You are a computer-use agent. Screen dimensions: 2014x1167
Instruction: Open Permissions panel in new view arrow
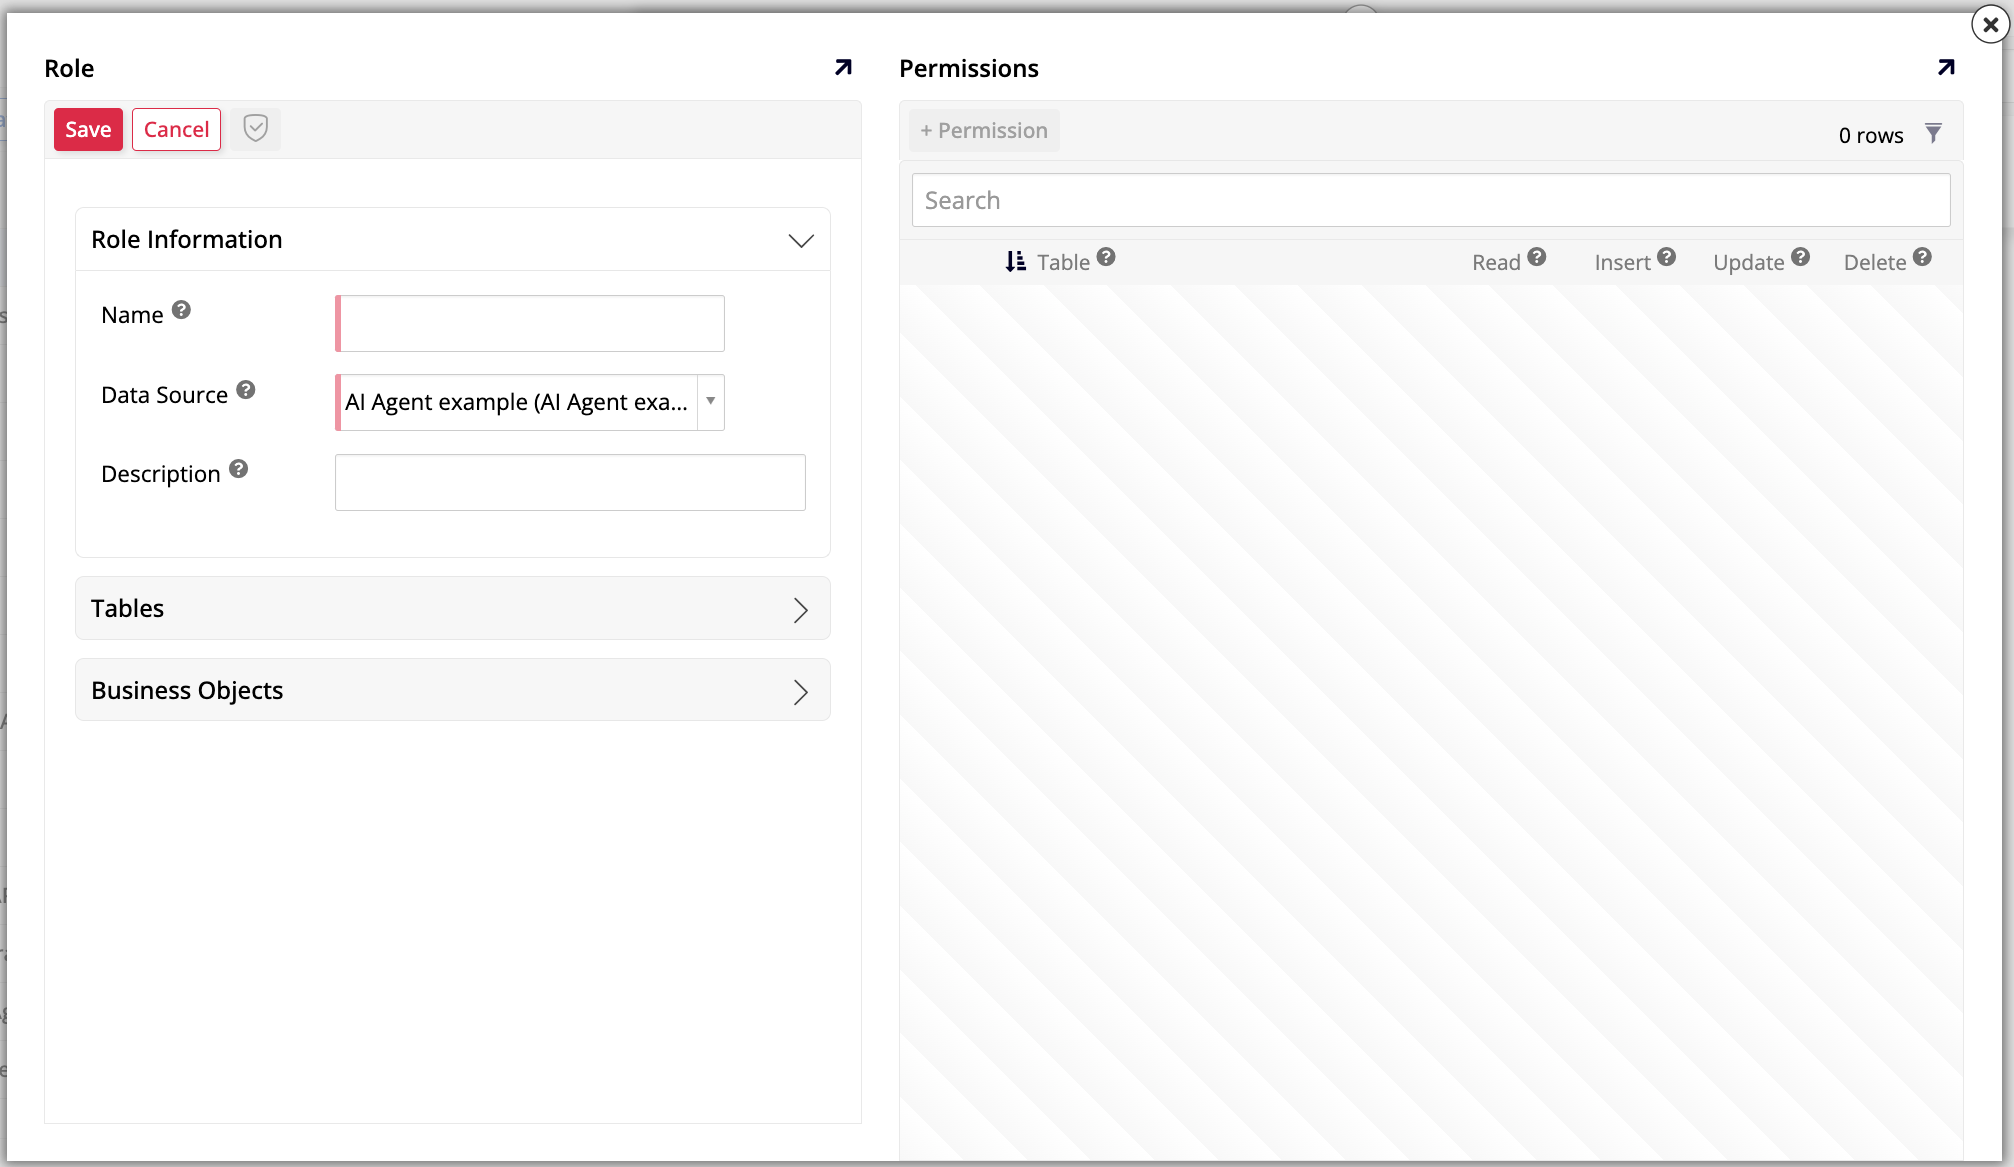[x=1946, y=67]
